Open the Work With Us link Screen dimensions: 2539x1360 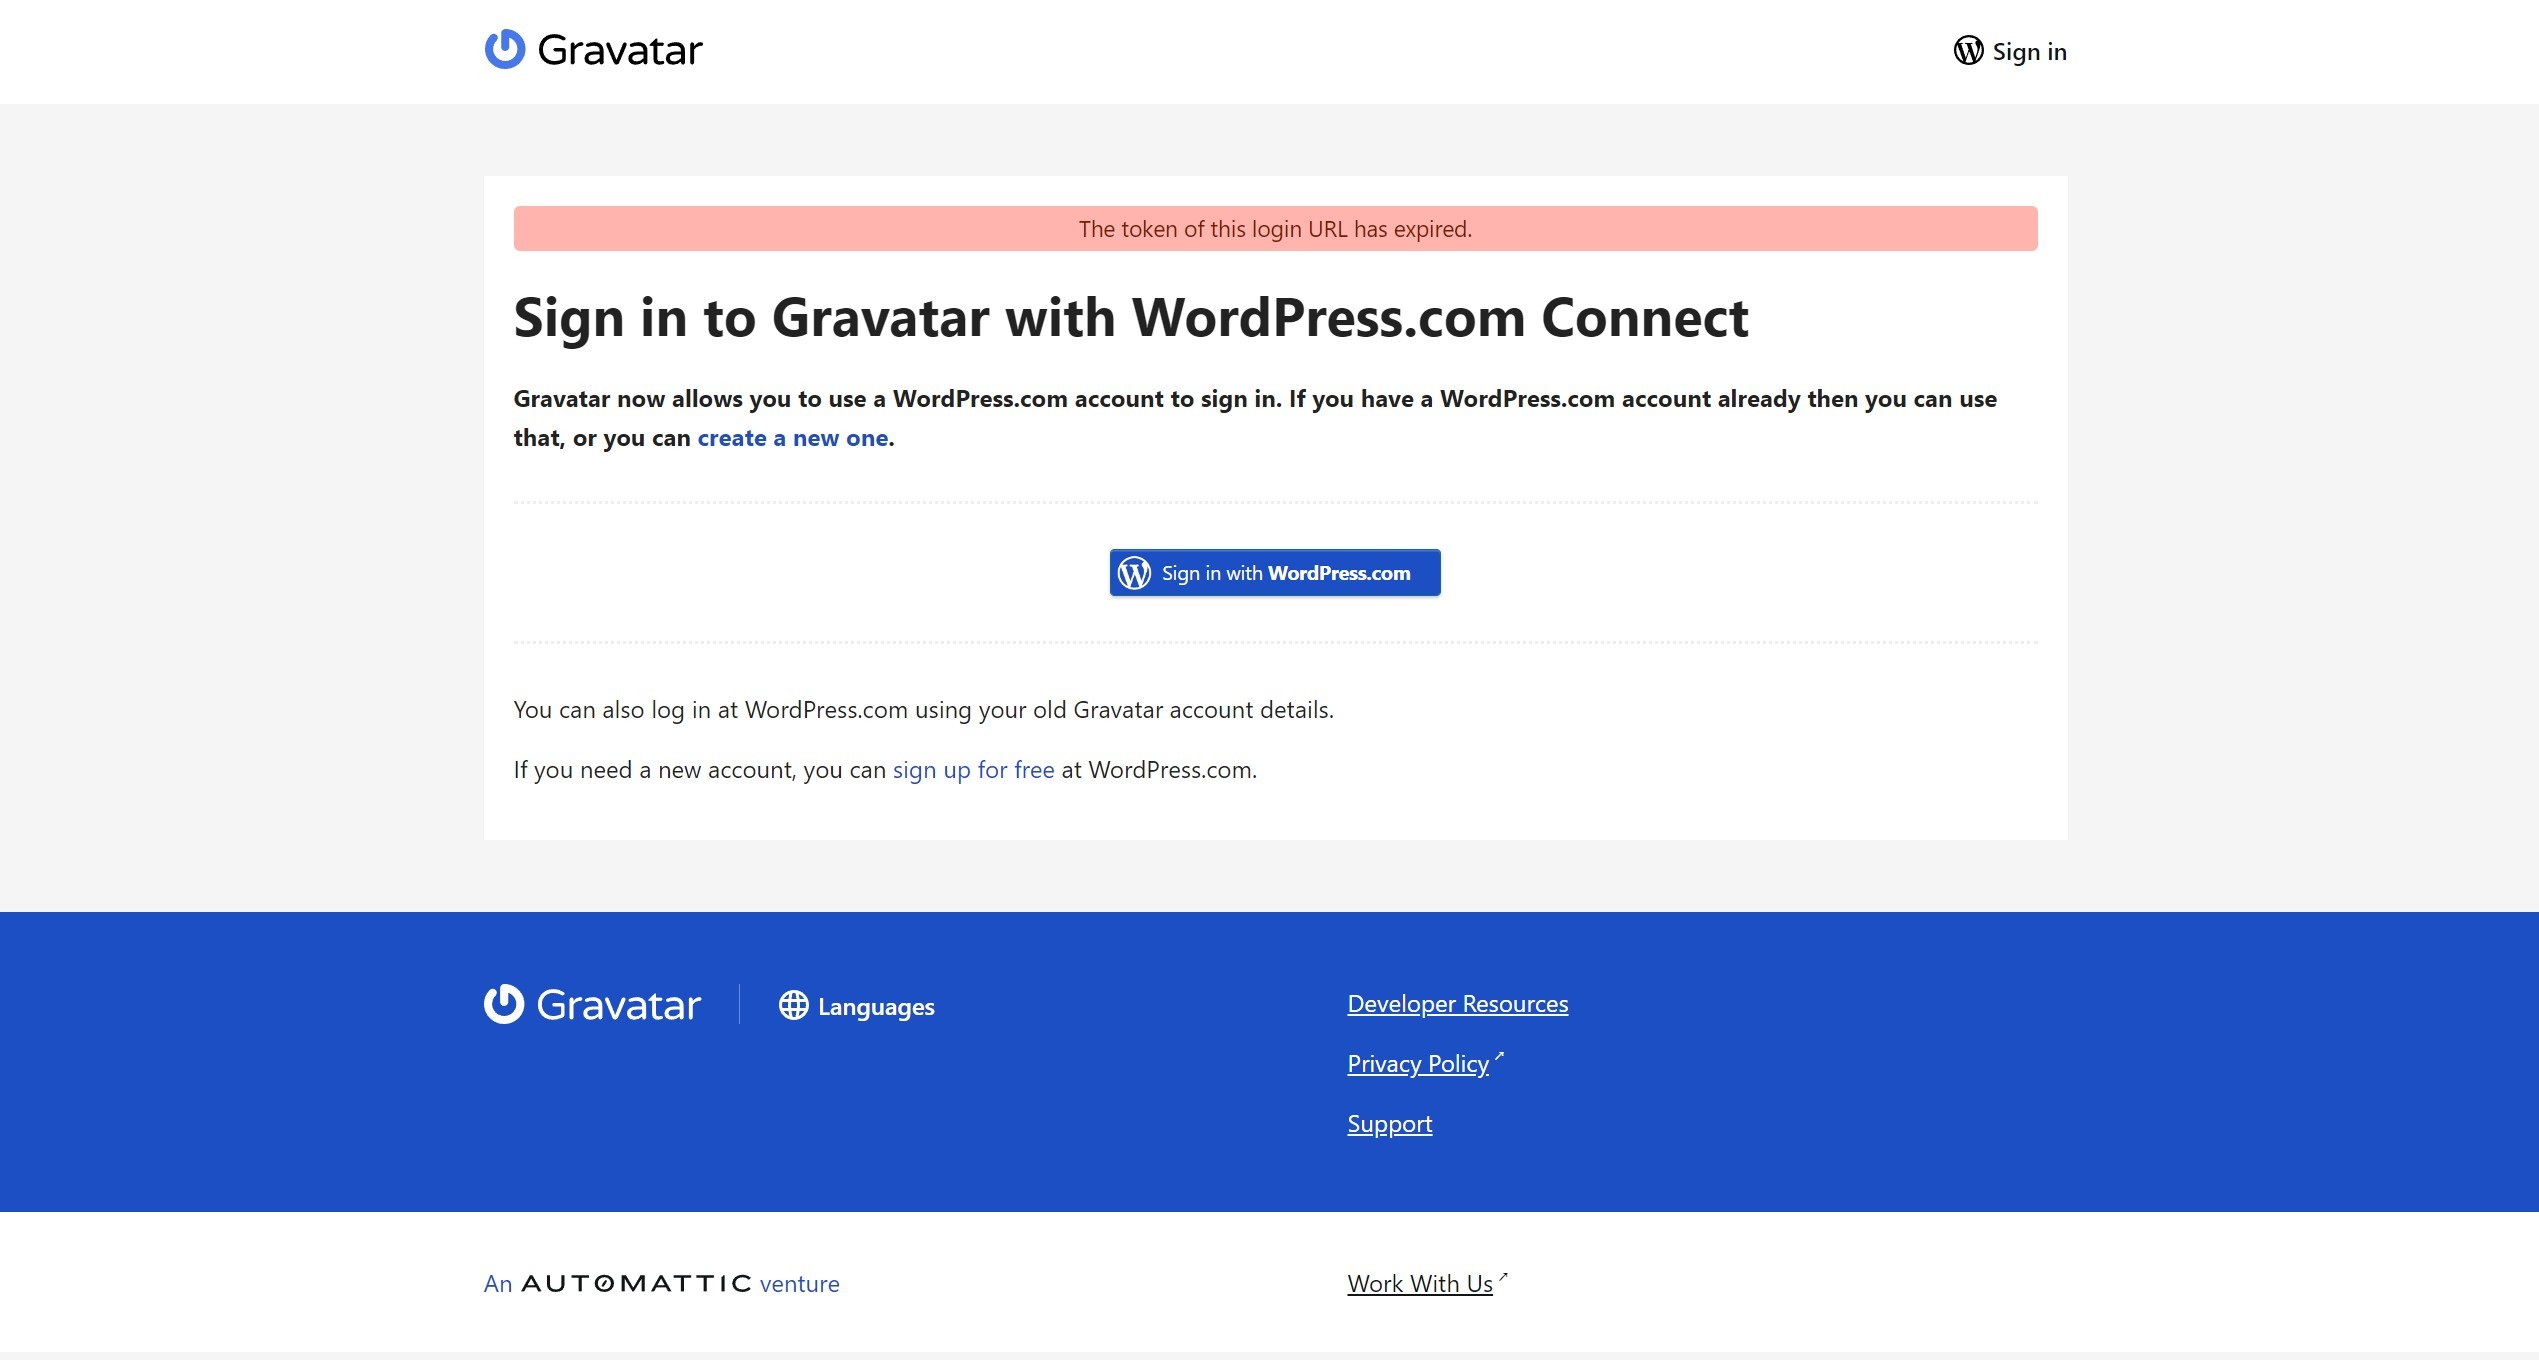click(x=1419, y=1284)
